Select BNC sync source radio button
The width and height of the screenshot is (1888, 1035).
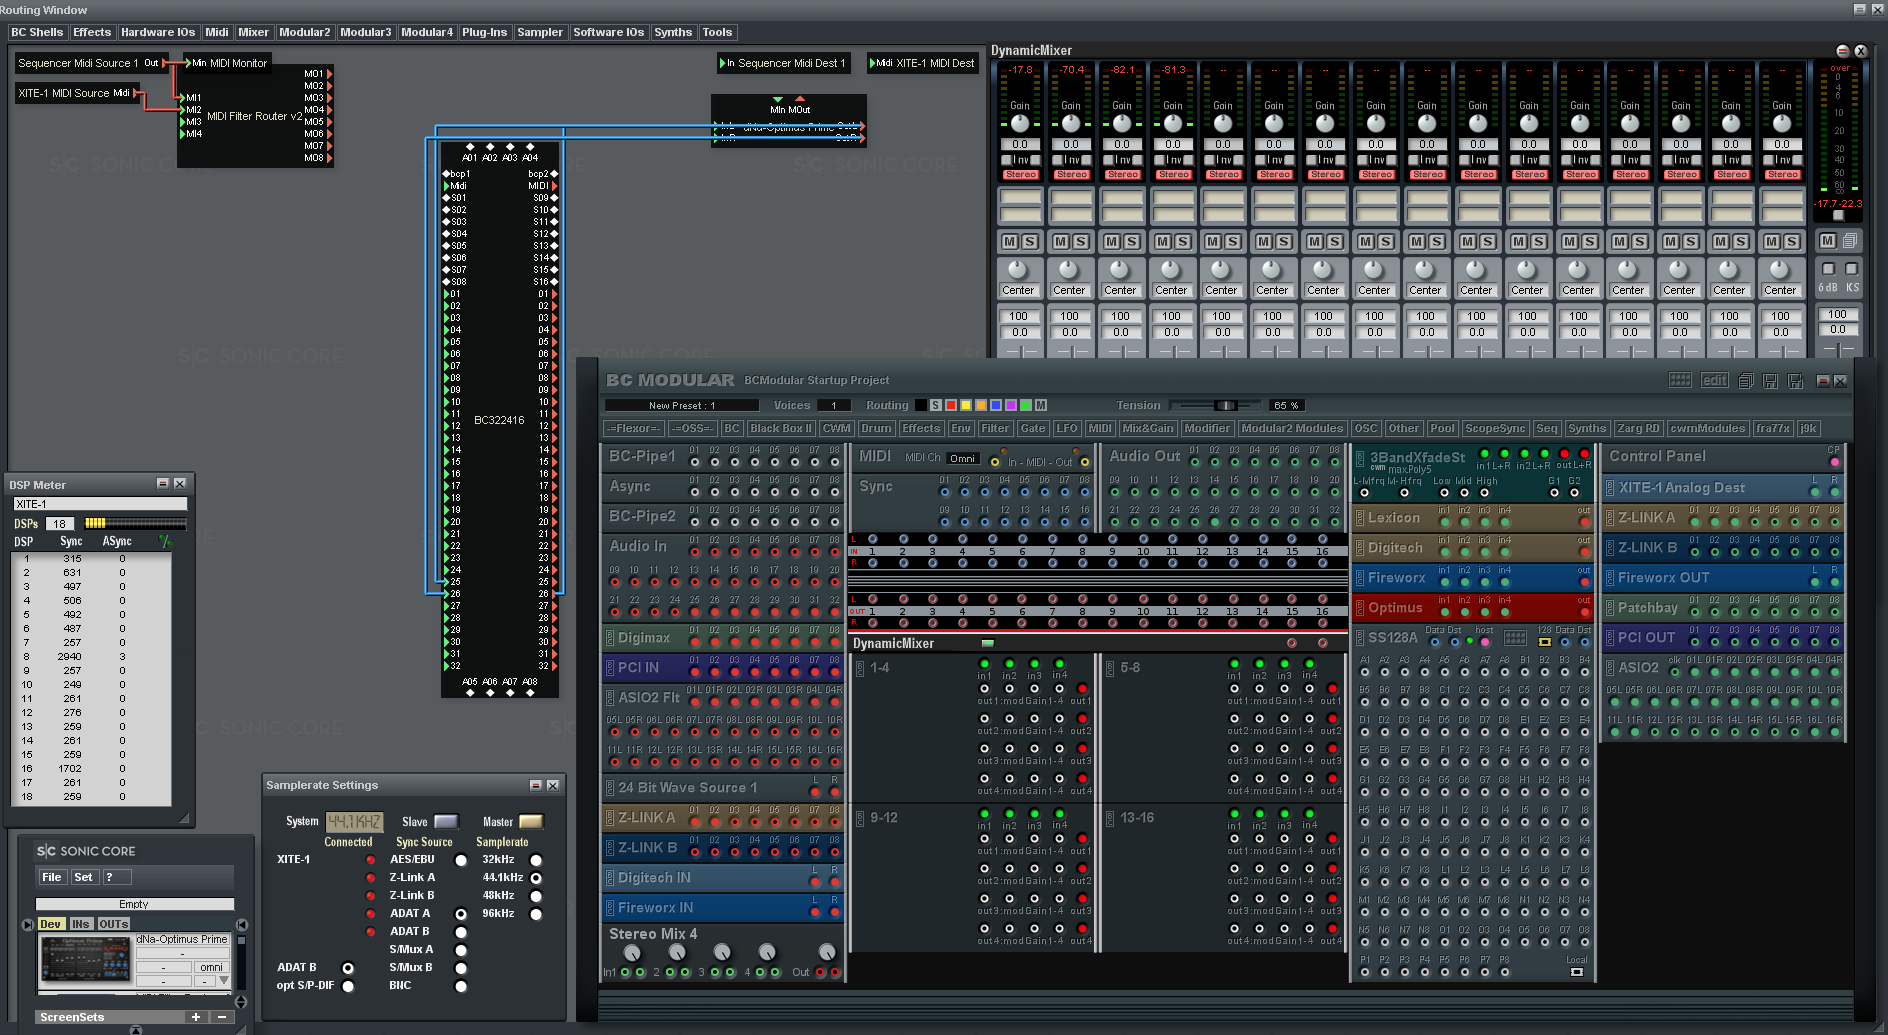click(461, 986)
